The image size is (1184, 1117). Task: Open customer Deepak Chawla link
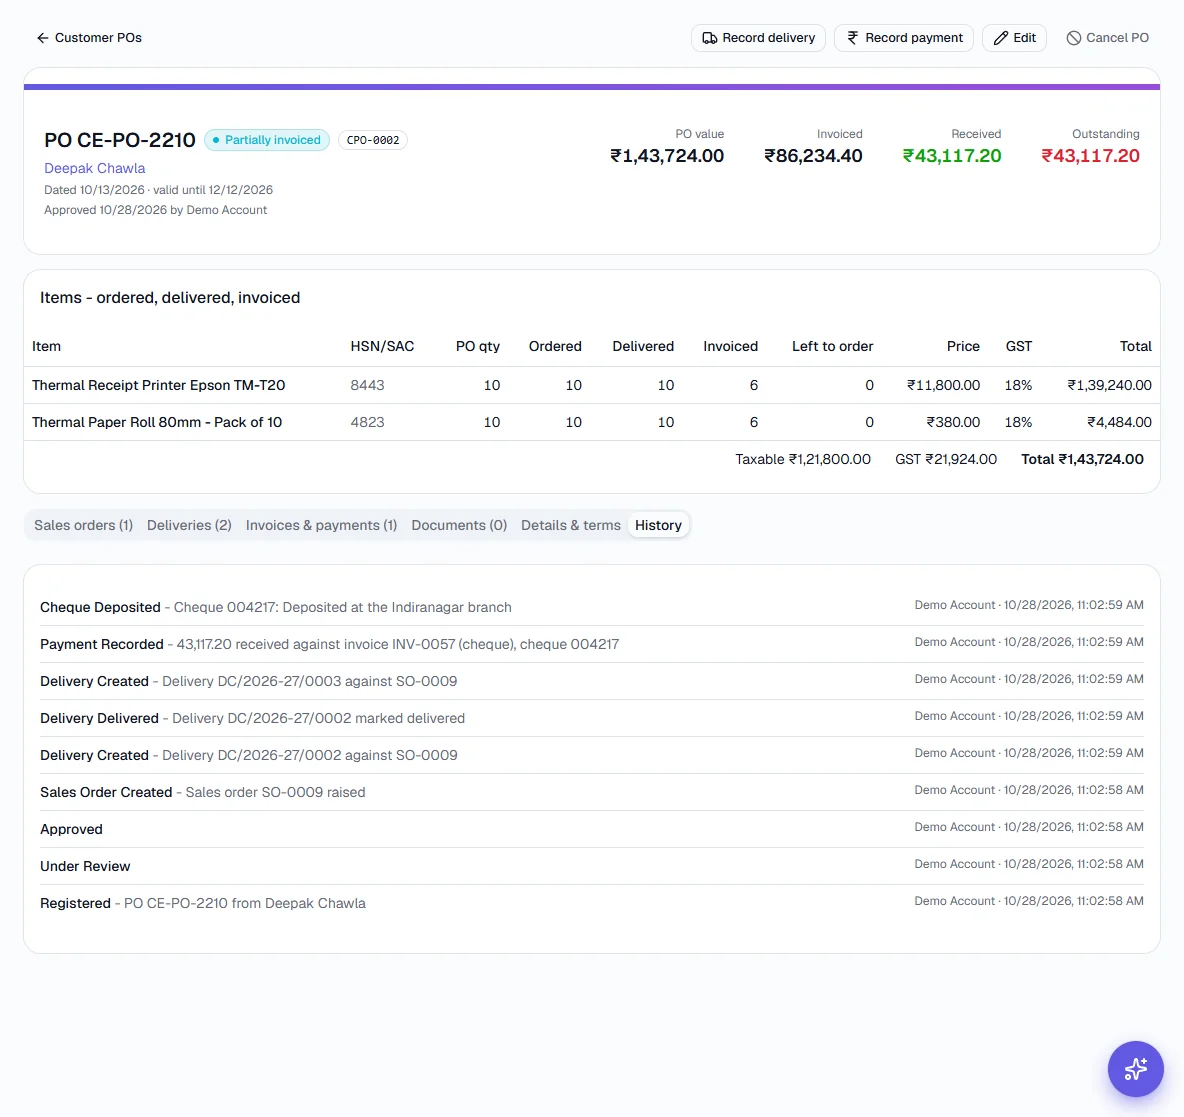click(94, 168)
